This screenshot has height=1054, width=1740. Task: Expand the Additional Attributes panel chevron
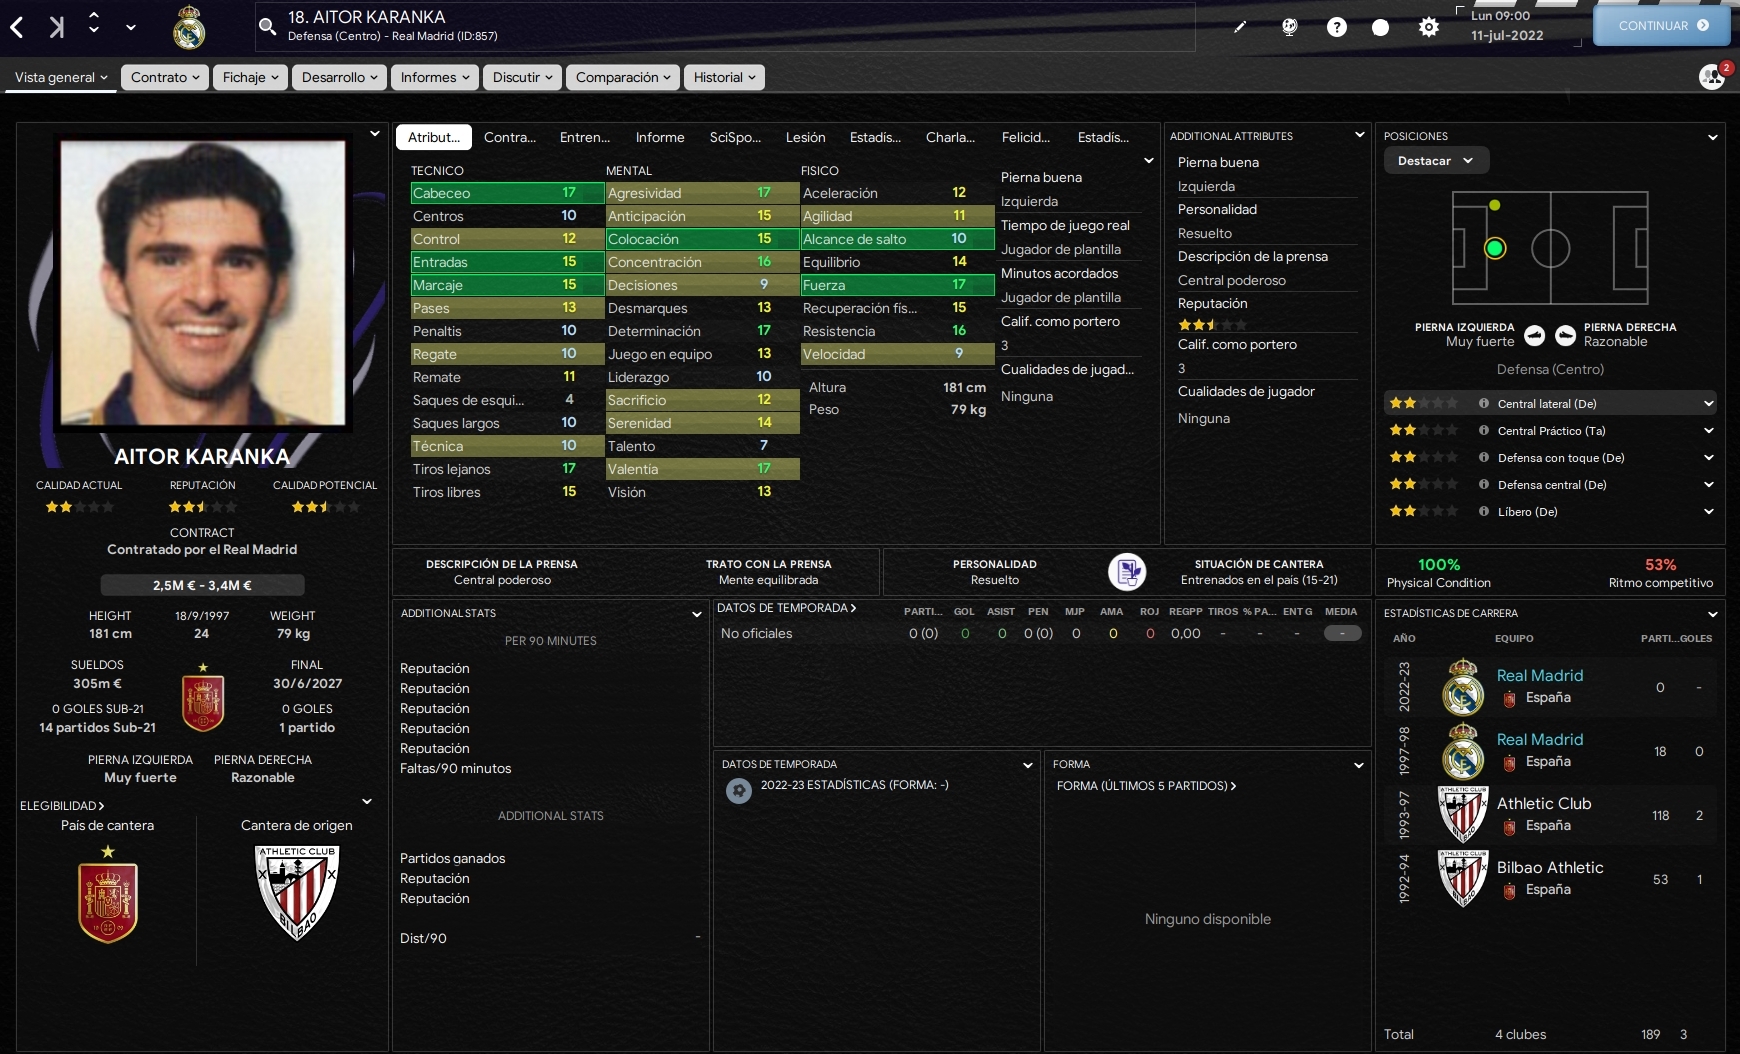[x=1359, y=135]
